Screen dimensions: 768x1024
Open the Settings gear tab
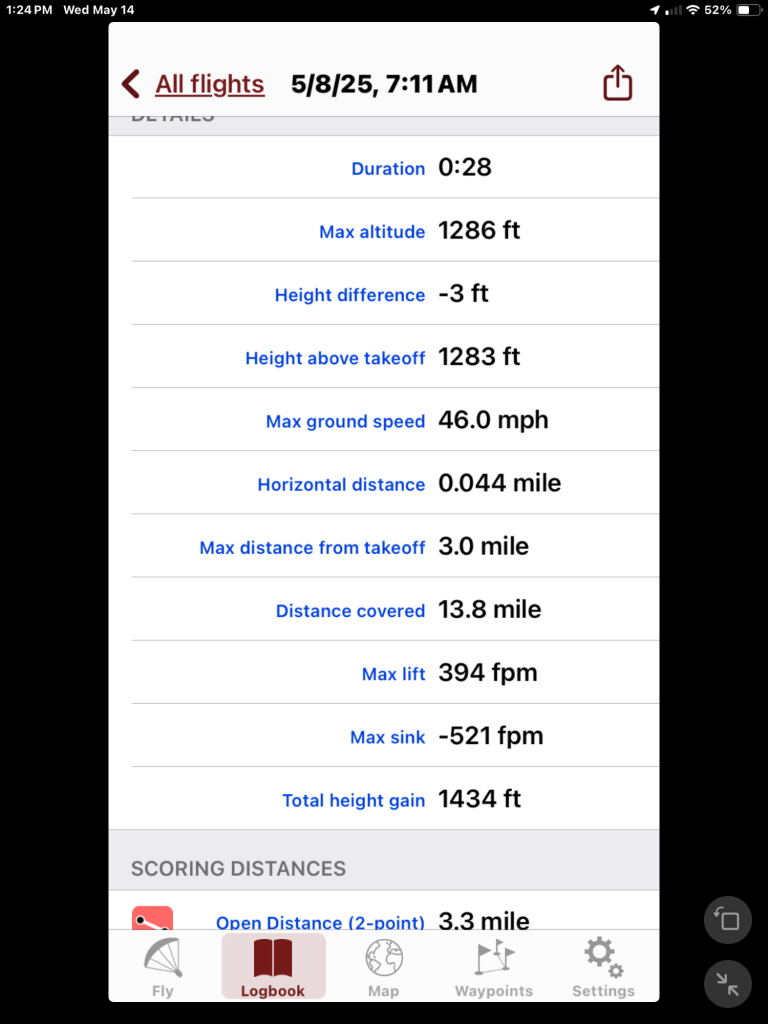603,967
